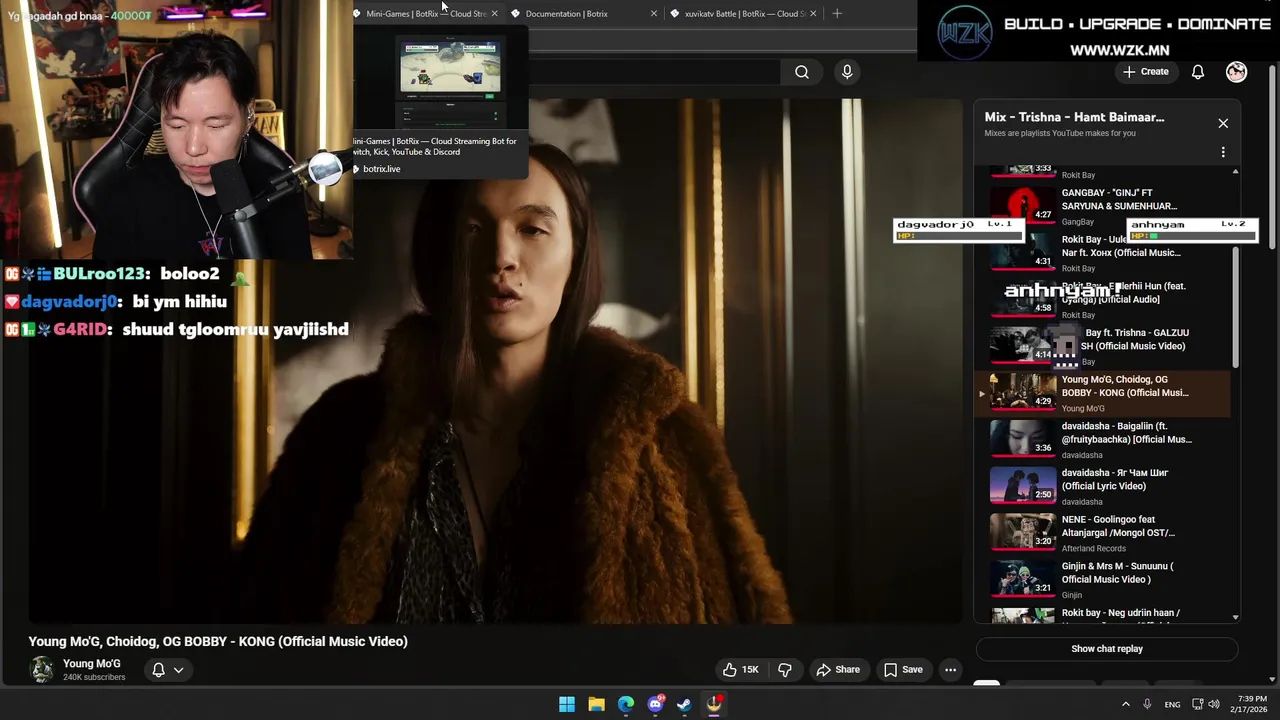Image resolution: width=1280 pixels, height=720 pixels.
Task: Open the YouTube account avatar menu
Action: pyautogui.click(x=1237, y=72)
